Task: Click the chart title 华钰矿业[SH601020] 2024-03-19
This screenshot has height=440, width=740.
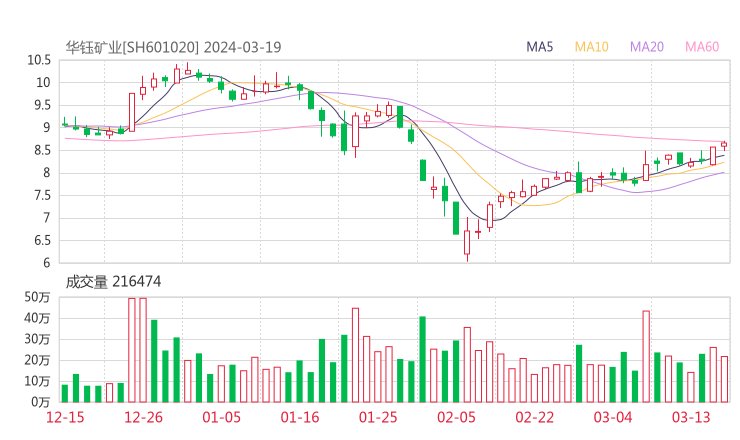Action: (x=173, y=47)
